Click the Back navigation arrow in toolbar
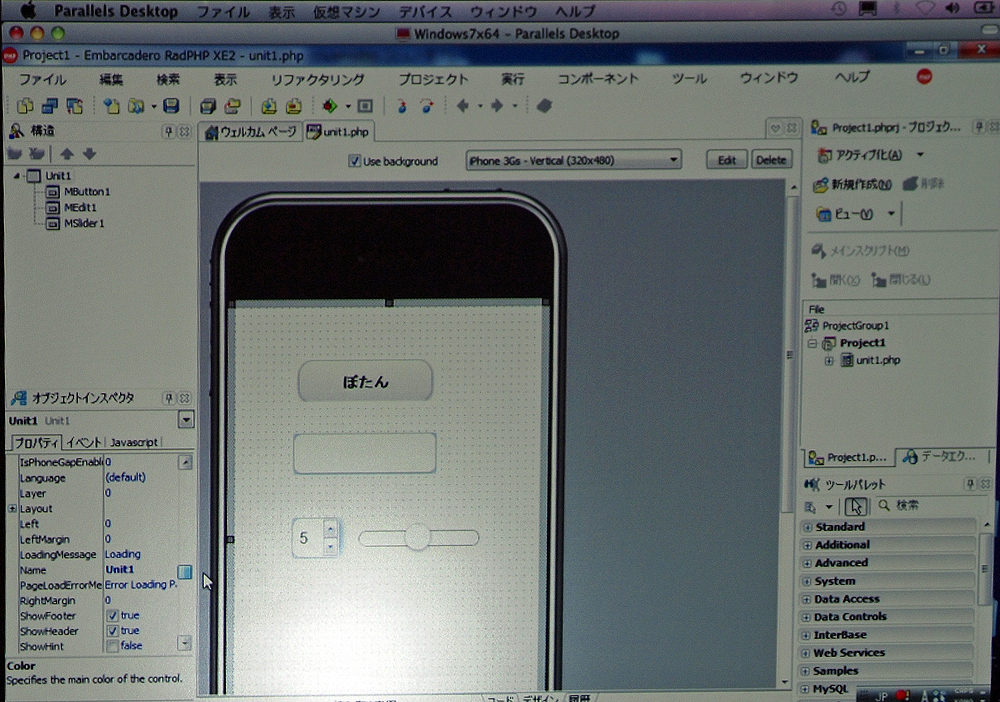The height and width of the screenshot is (702, 1000). pyautogui.click(x=463, y=106)
